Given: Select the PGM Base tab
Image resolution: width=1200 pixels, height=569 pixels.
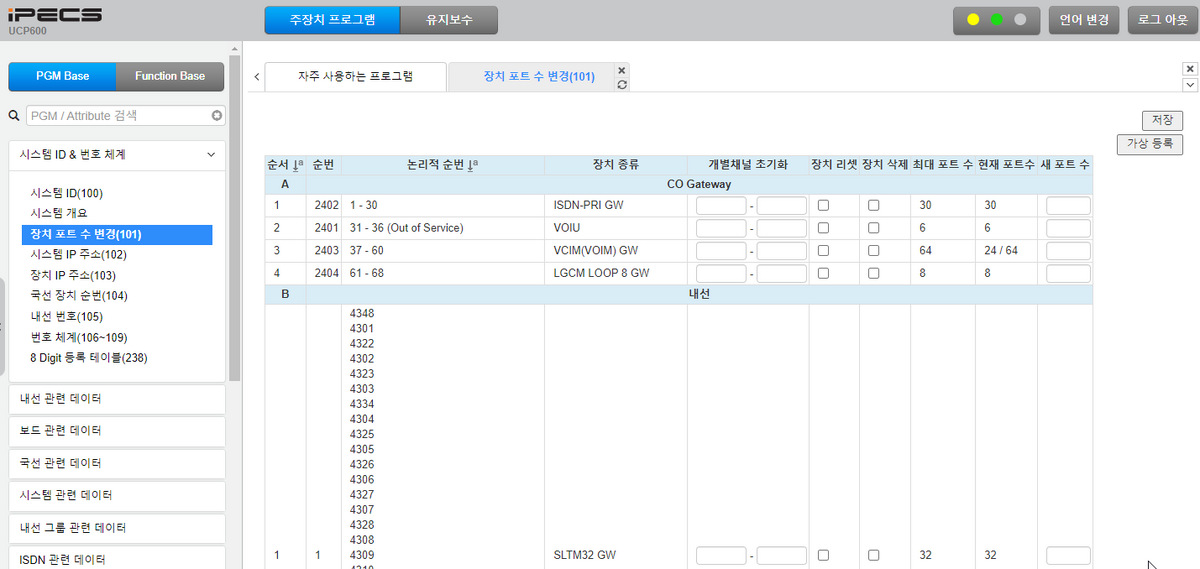Looking at the screenshot, I should click(x=62, y=76).
